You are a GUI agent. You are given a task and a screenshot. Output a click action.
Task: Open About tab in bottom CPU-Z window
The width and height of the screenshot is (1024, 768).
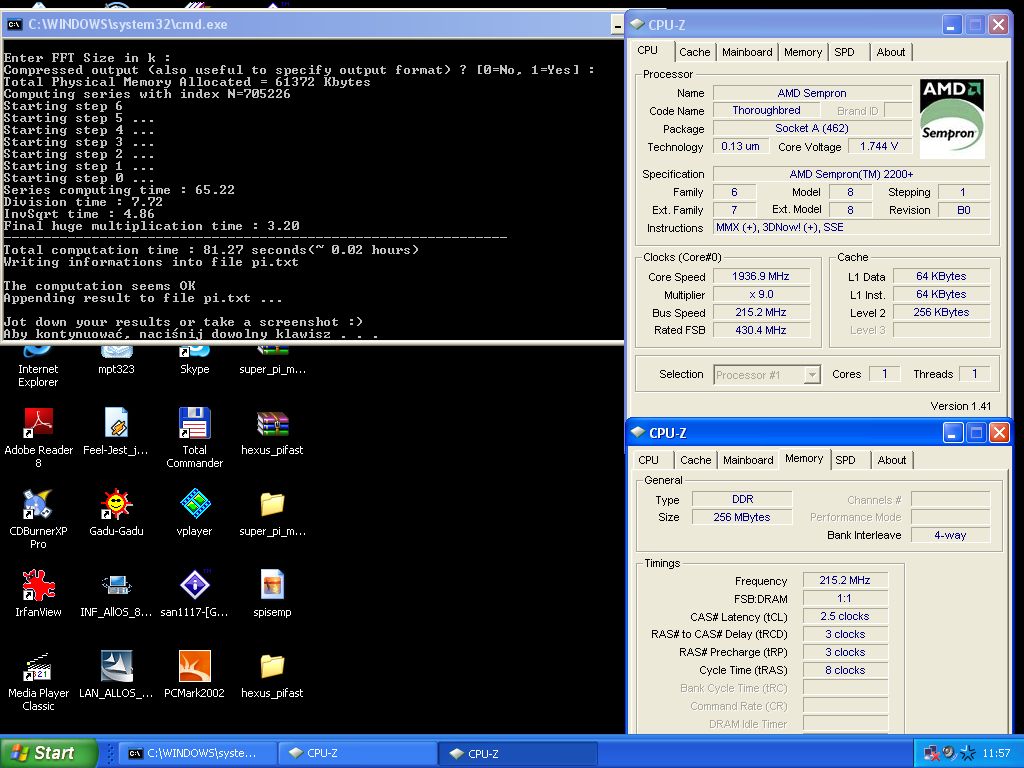891,460
